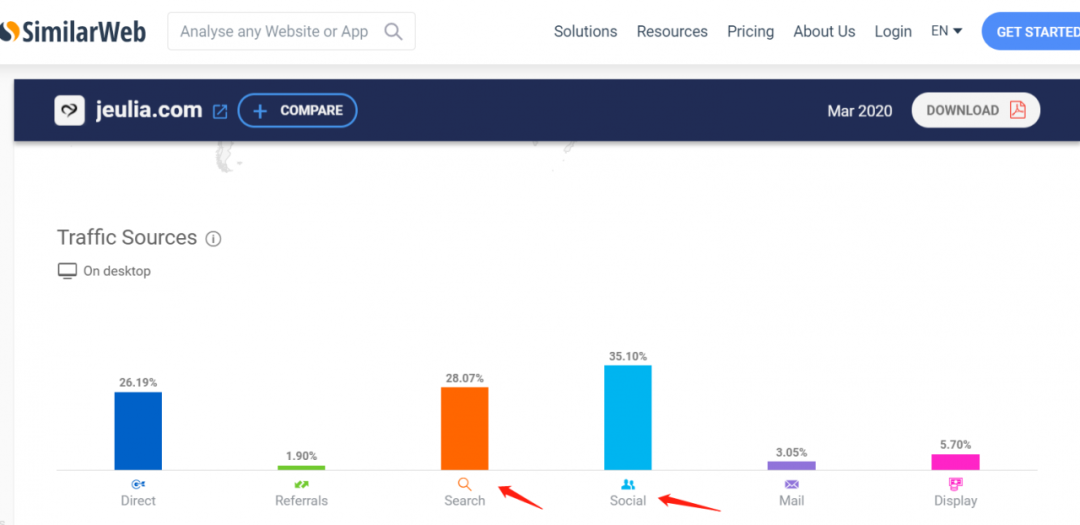Screen dimensions: 1080x525
Task: Click the Login link
Action: point(893,32)
